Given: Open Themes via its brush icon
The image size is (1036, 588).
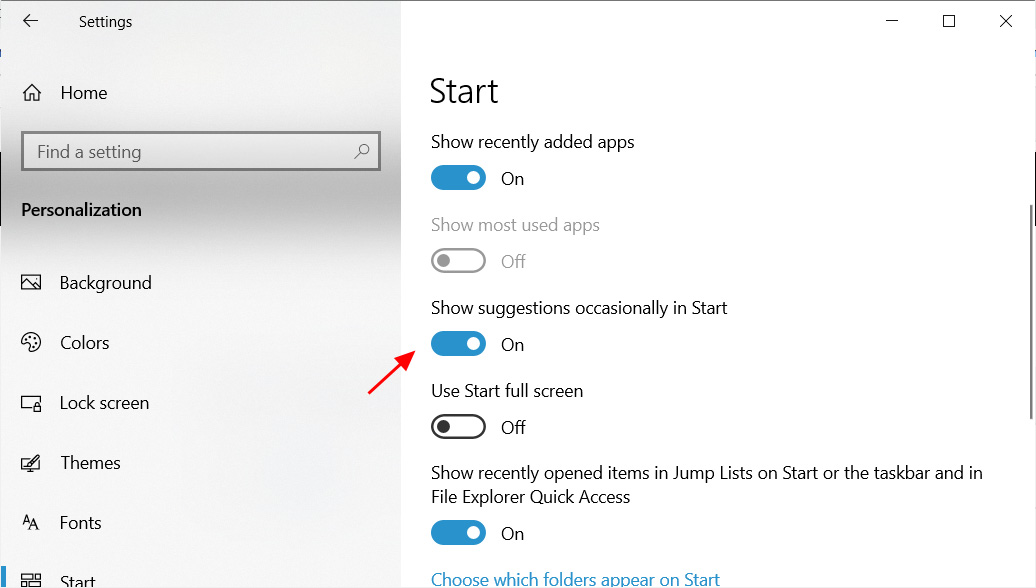Looking at the screenshot, I should point(31,462).
